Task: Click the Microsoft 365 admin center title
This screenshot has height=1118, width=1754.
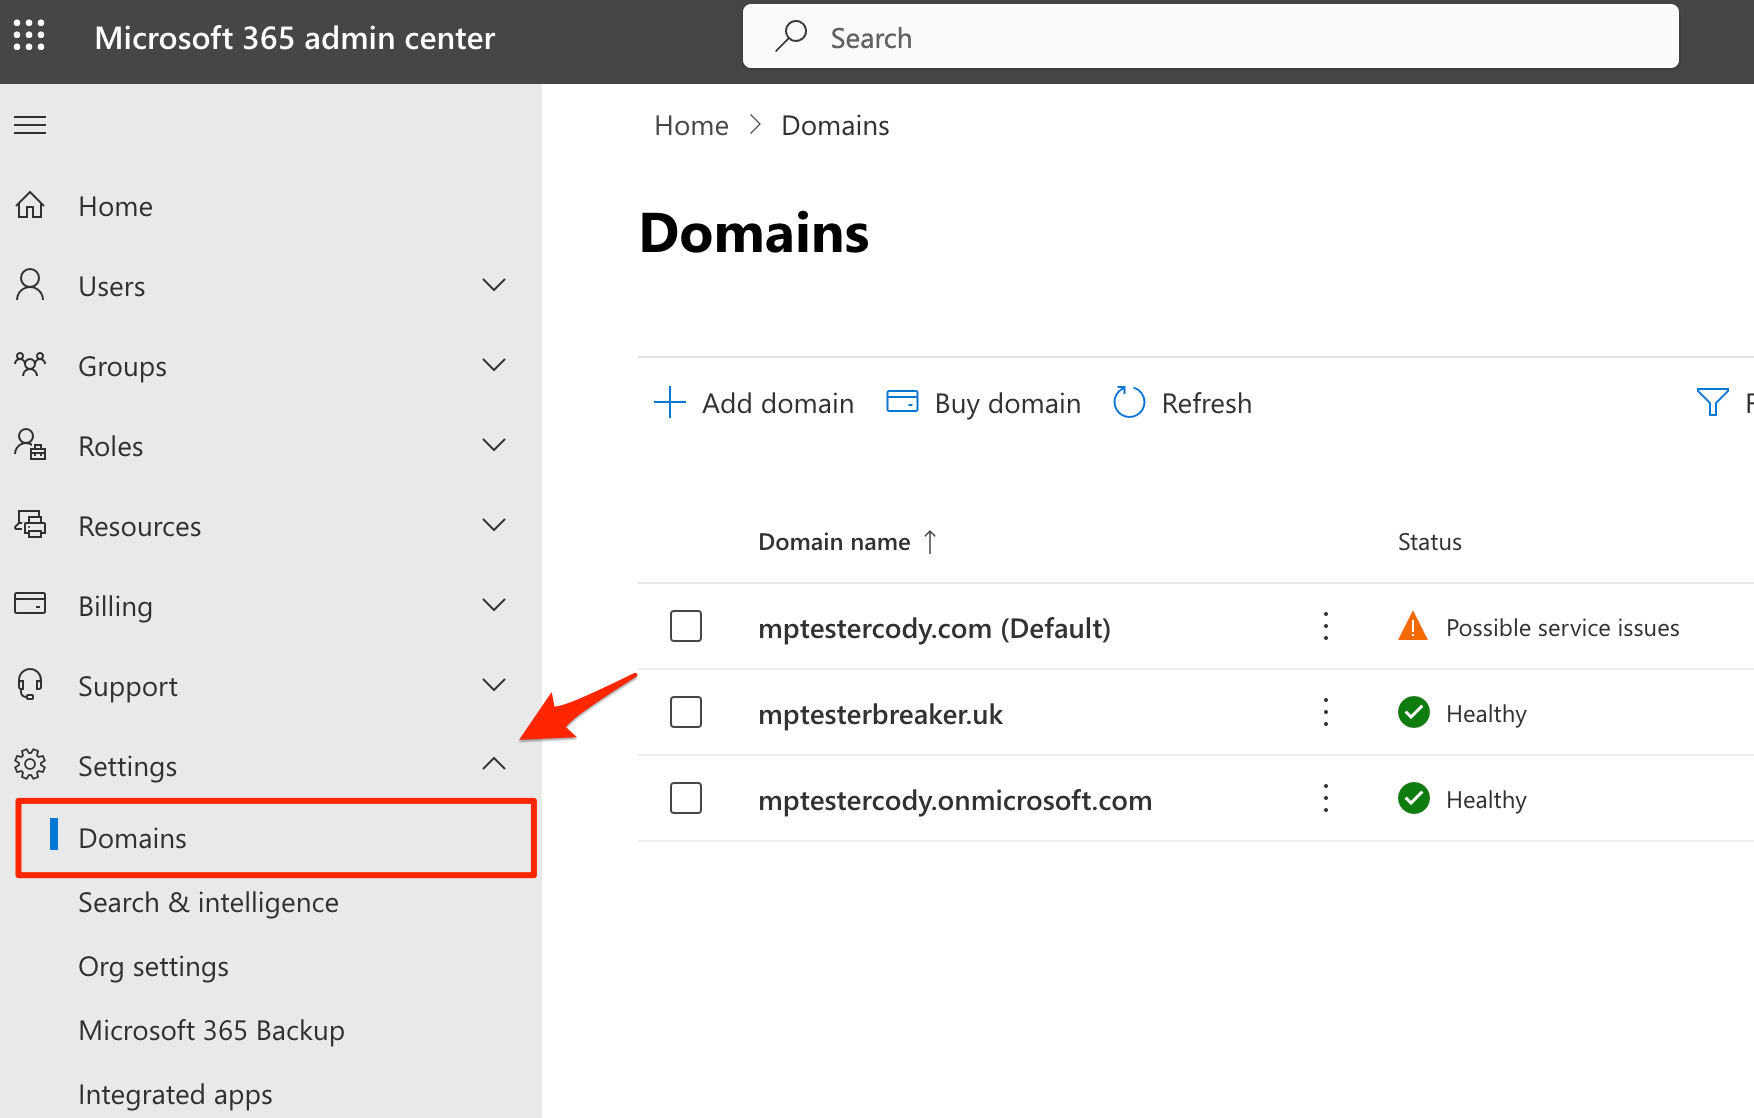Action: tap(294, 38)
